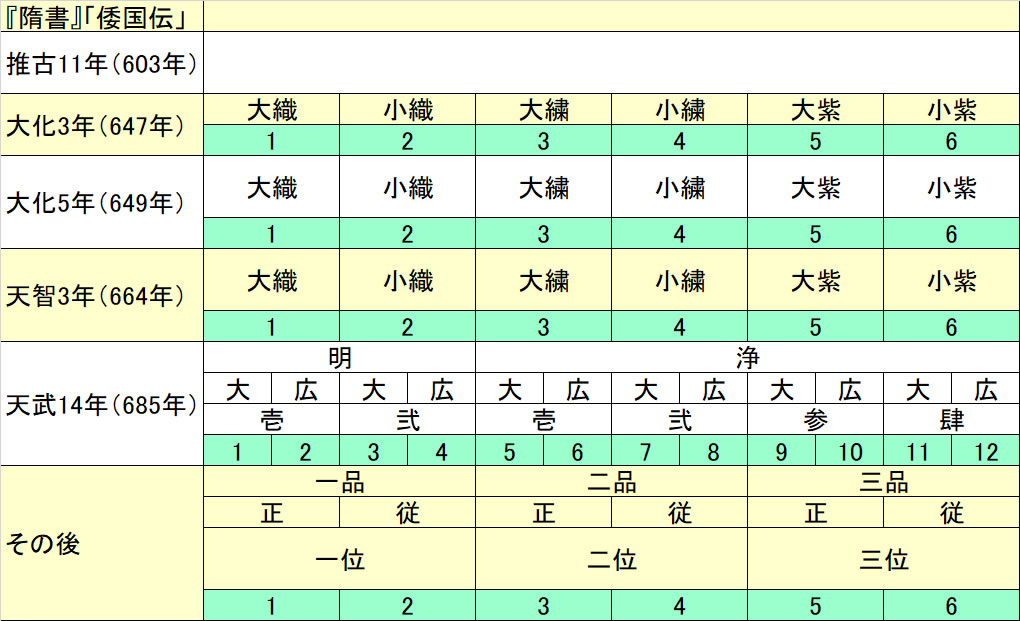1020x621 pixels.
Task: Select the 大化3年(647年) row label
Action: point(101,126)
